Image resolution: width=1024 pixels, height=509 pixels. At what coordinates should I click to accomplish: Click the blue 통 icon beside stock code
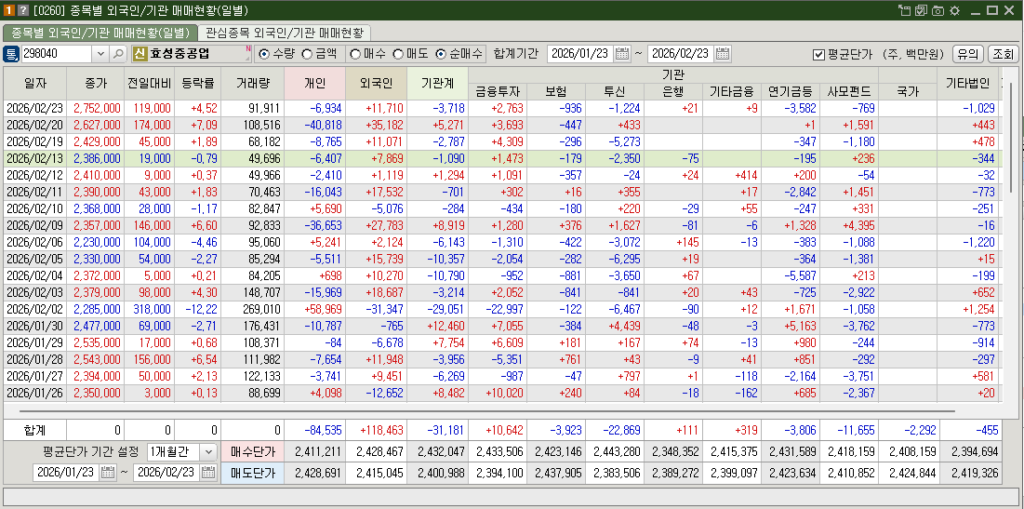click(x=11, y=53)
